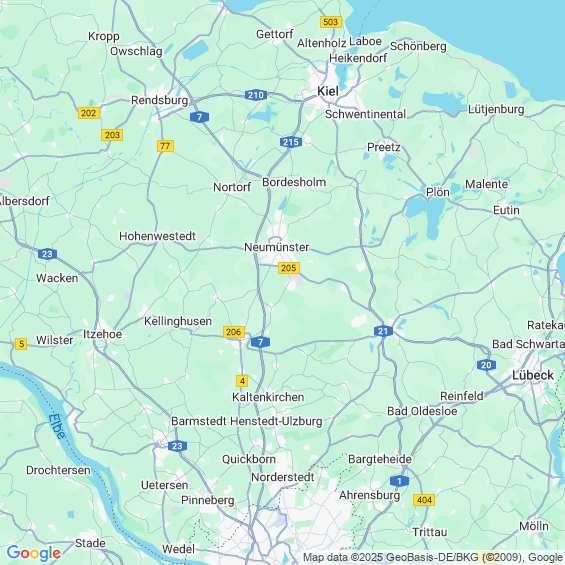Select the Neumünster town label
565x565 pixels.
(x=276, y=247)
